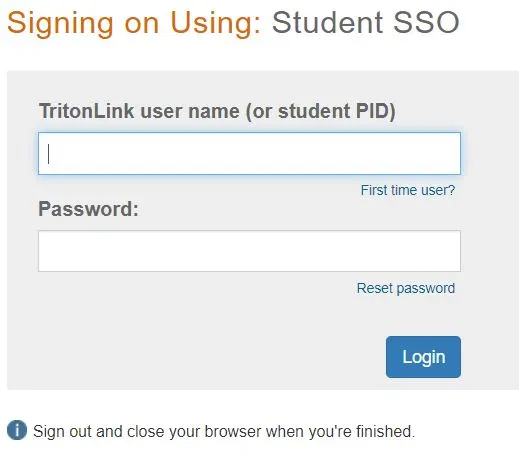Click the sign out reminder message
The height and width of the screenshot is (454, 519).
pyautogui.click(x=224, y=431)
